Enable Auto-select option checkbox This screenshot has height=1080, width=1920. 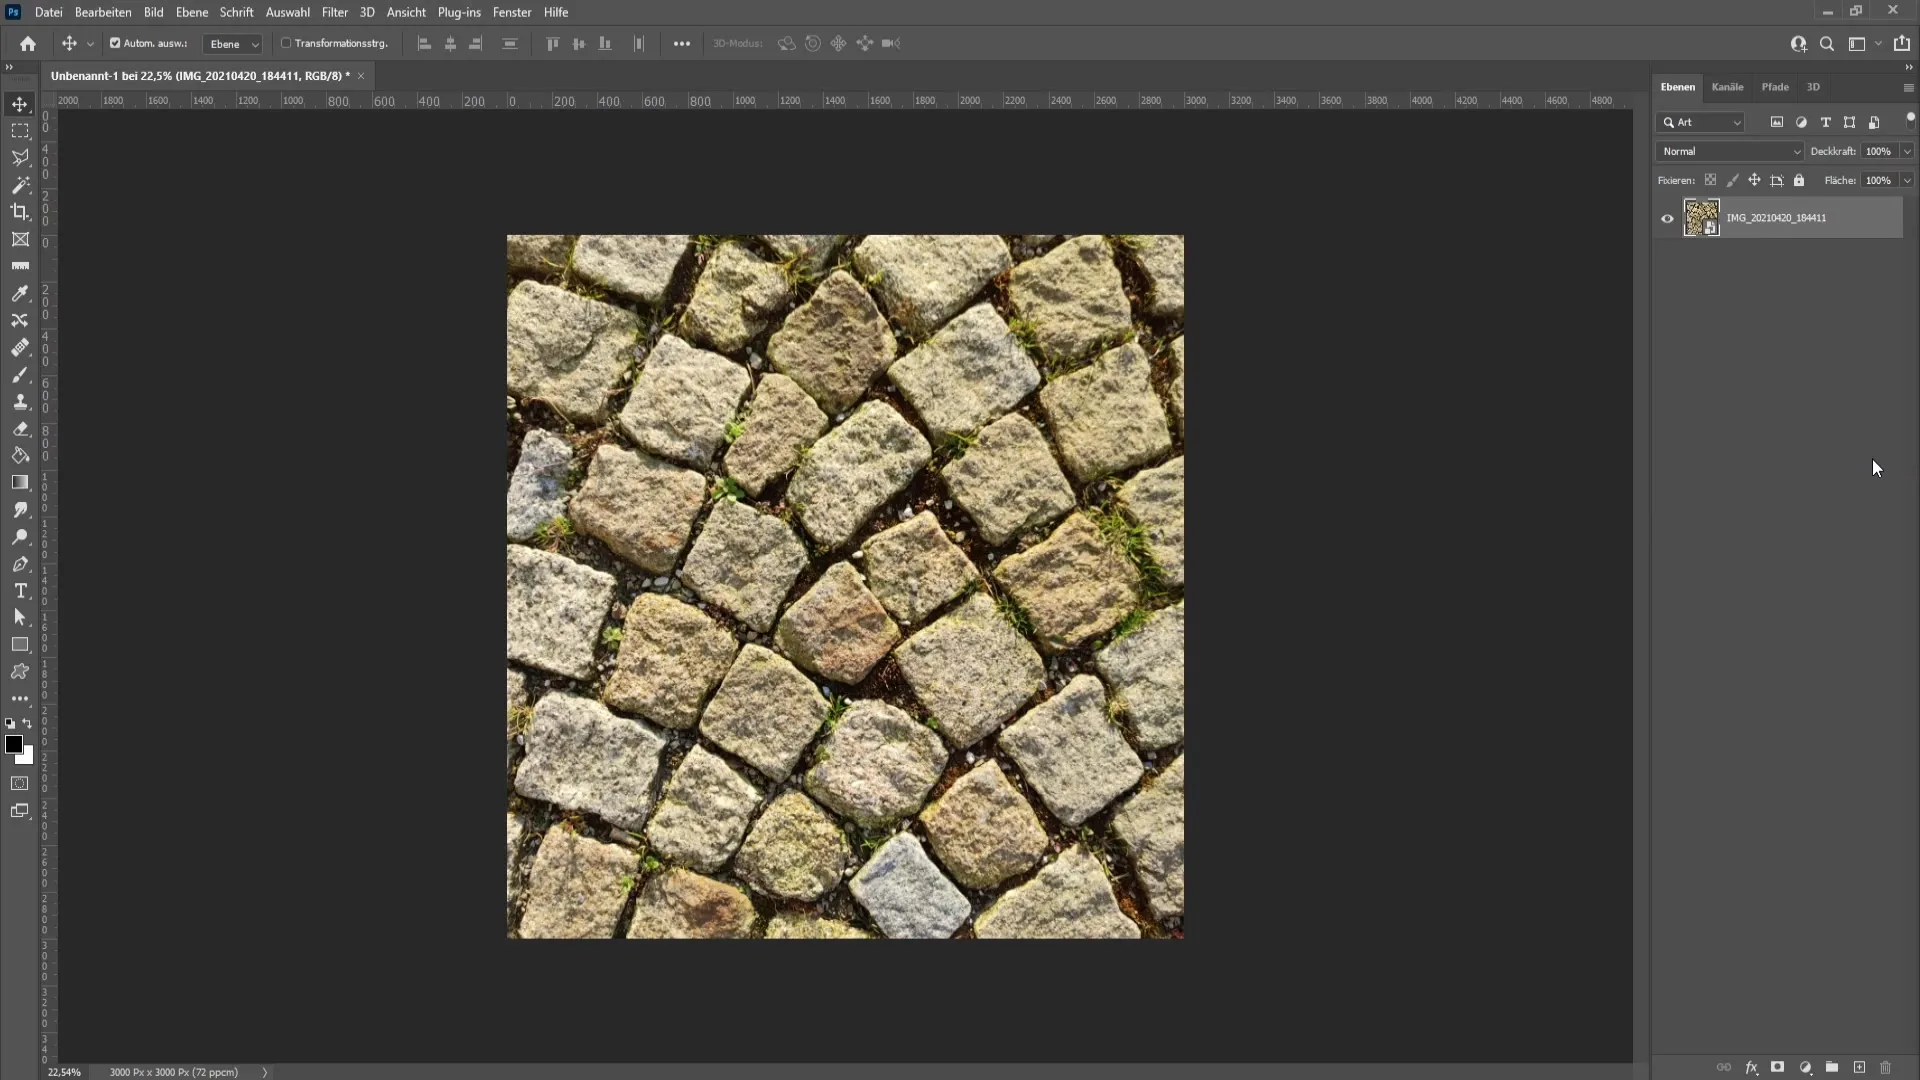coord(116,44)
